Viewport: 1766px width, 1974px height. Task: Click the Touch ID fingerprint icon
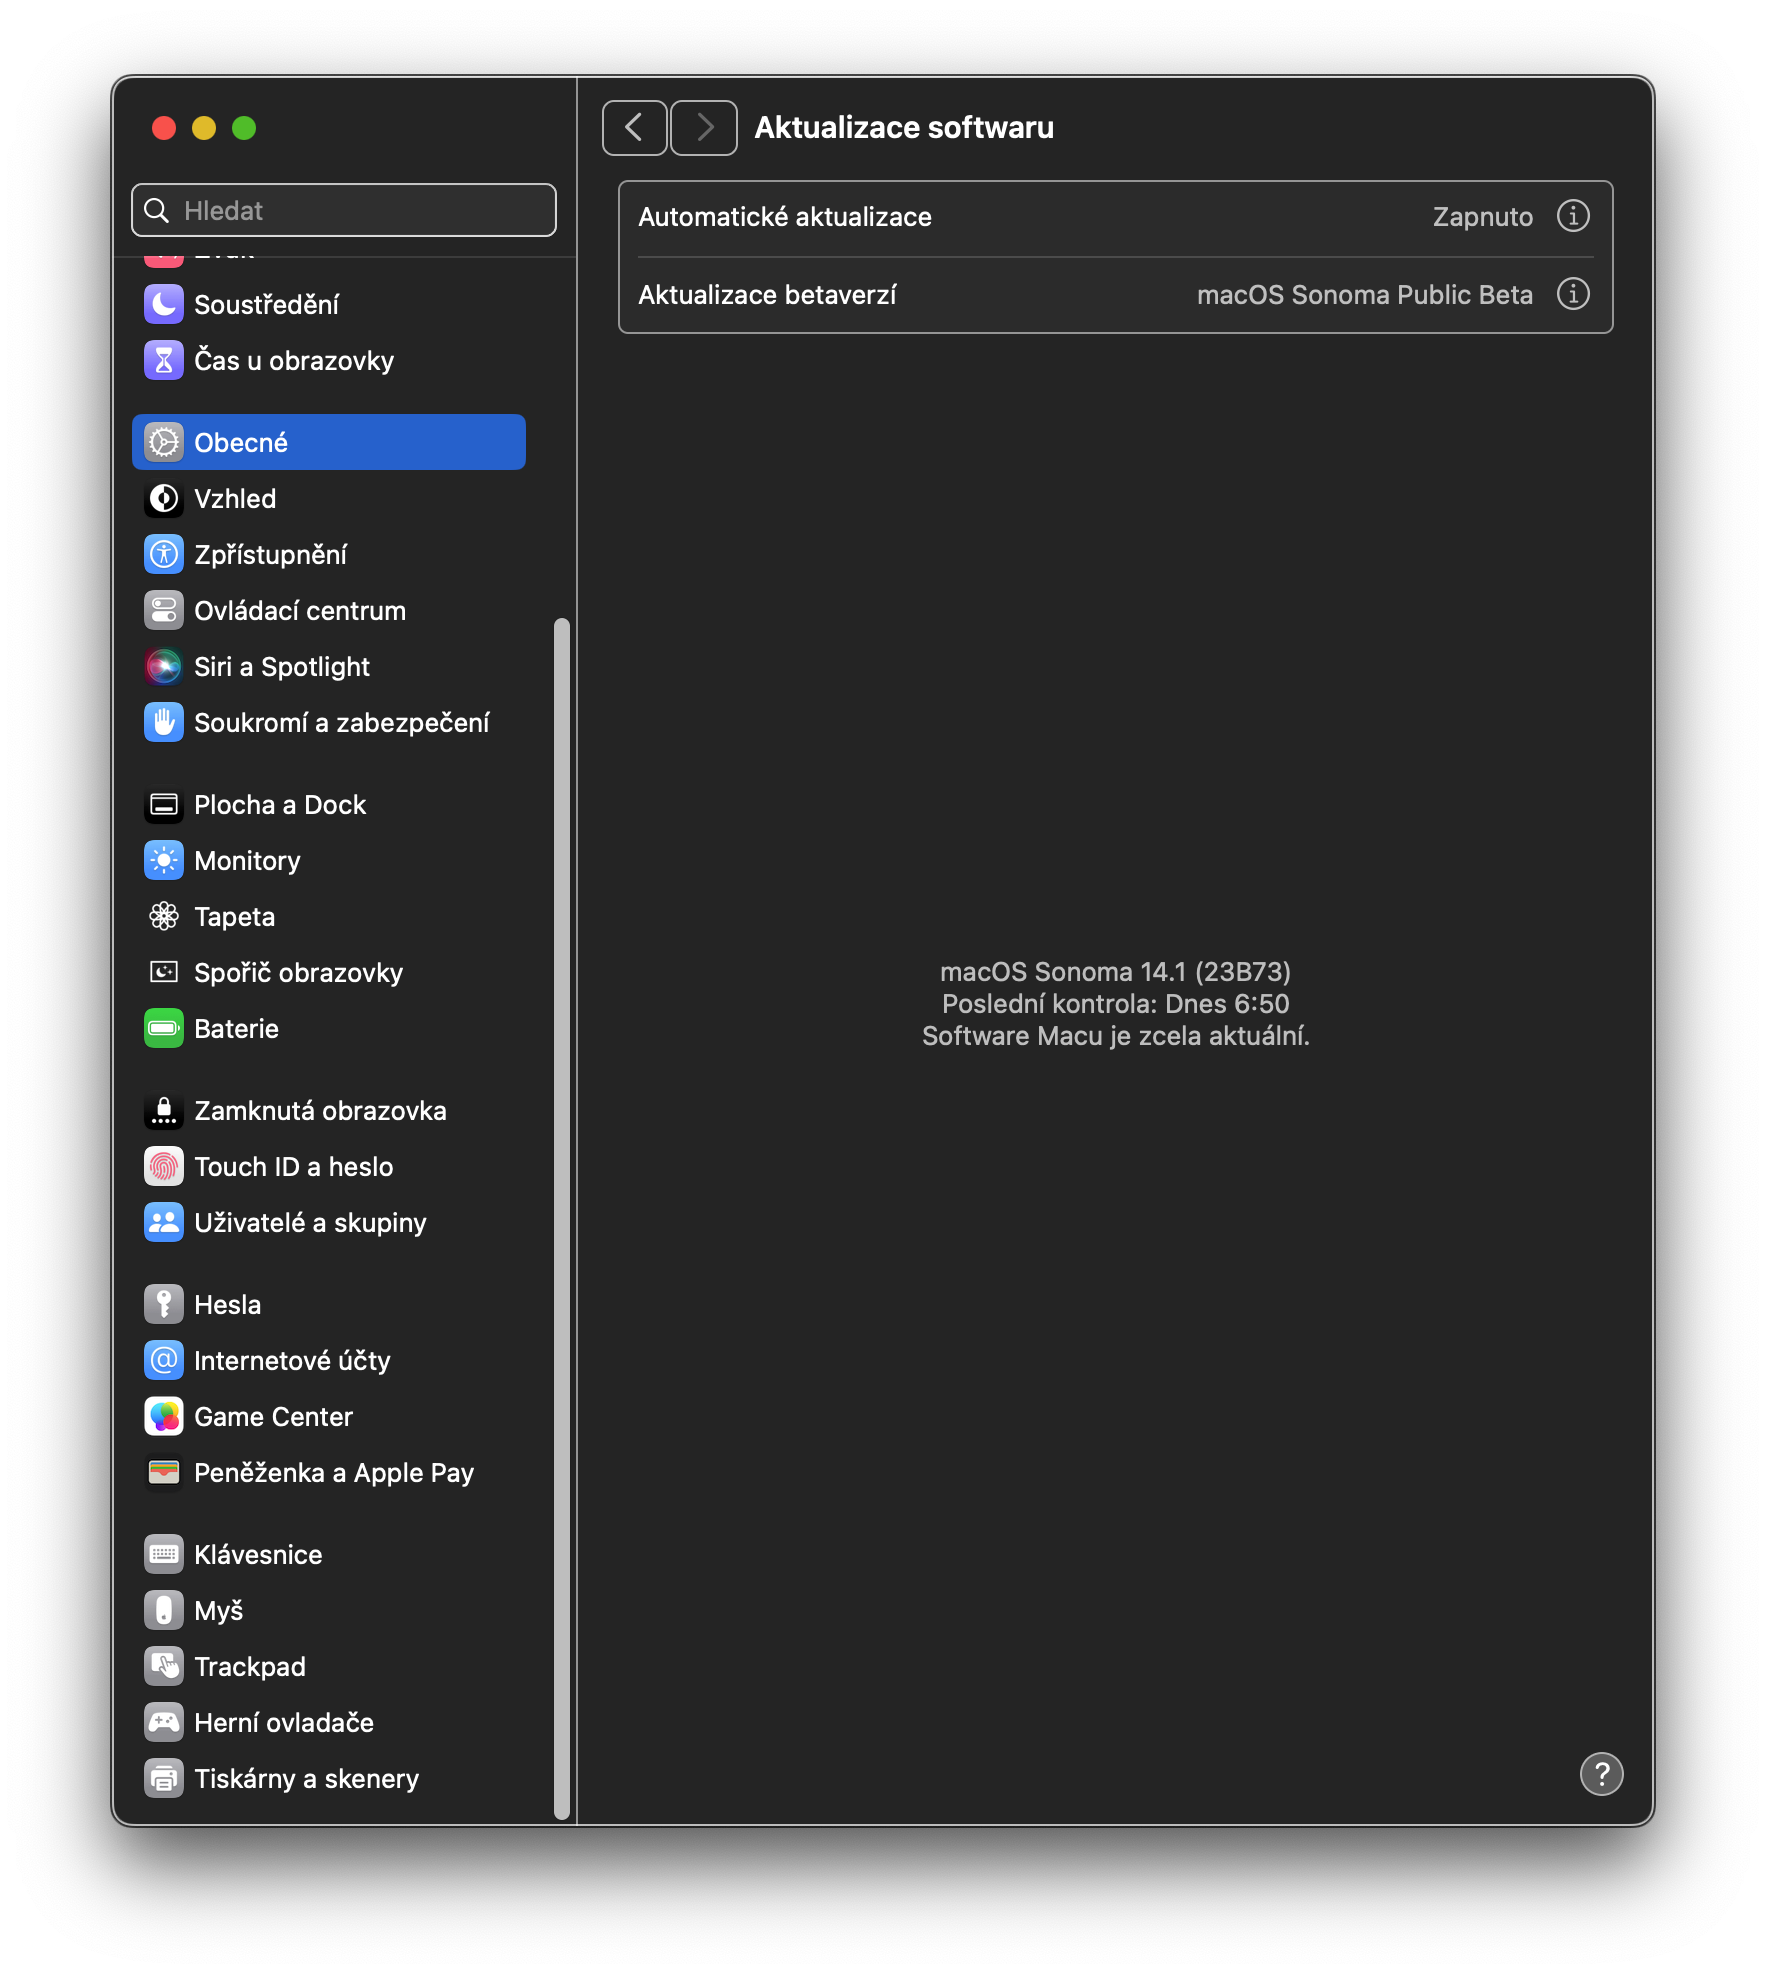(x=164, y=1166)
